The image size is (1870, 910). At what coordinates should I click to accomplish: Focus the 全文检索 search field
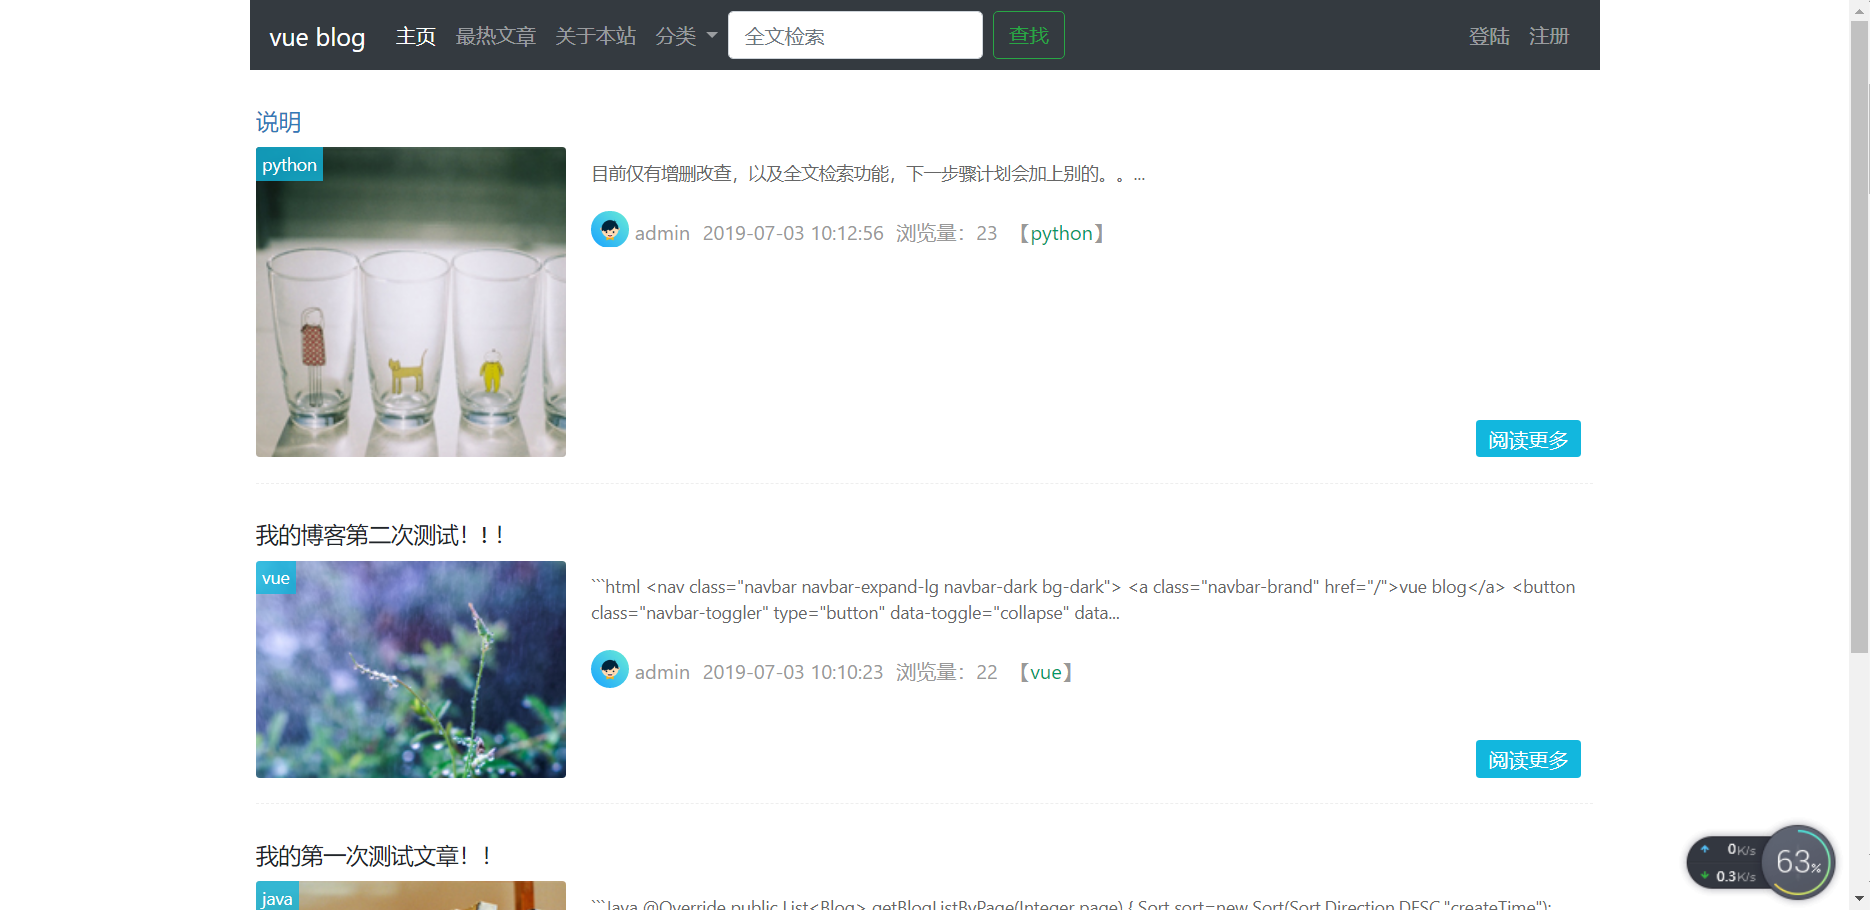855,35
